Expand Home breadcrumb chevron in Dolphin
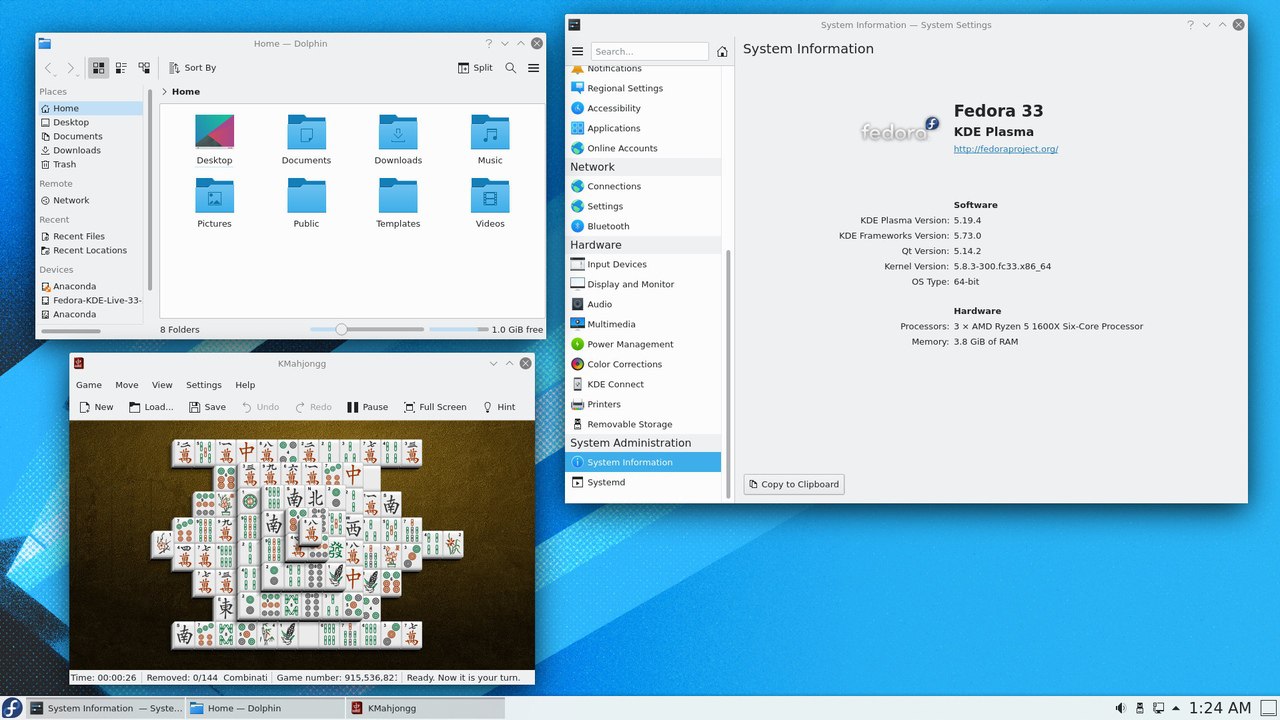This screenshot has height=720, width=1280. point(164,92)
